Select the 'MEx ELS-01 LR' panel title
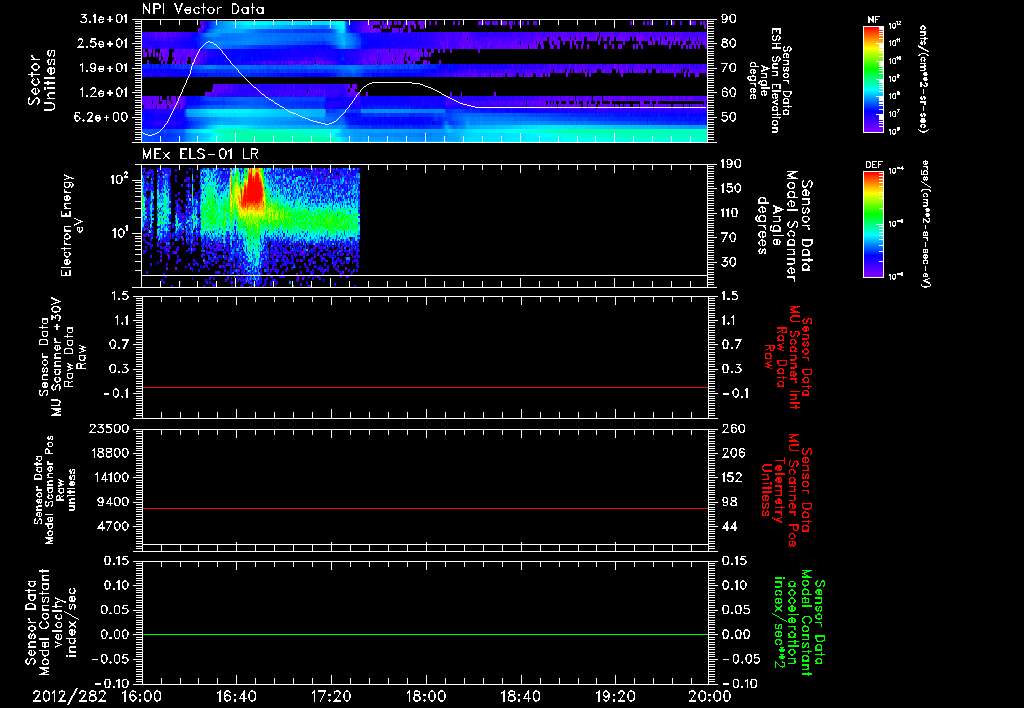Viewport: 1024px width, 708px height. coord(199,154)
